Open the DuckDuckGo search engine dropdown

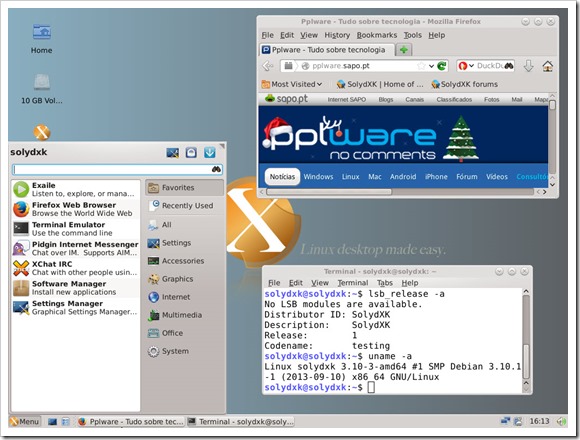(x=466, y=66)
